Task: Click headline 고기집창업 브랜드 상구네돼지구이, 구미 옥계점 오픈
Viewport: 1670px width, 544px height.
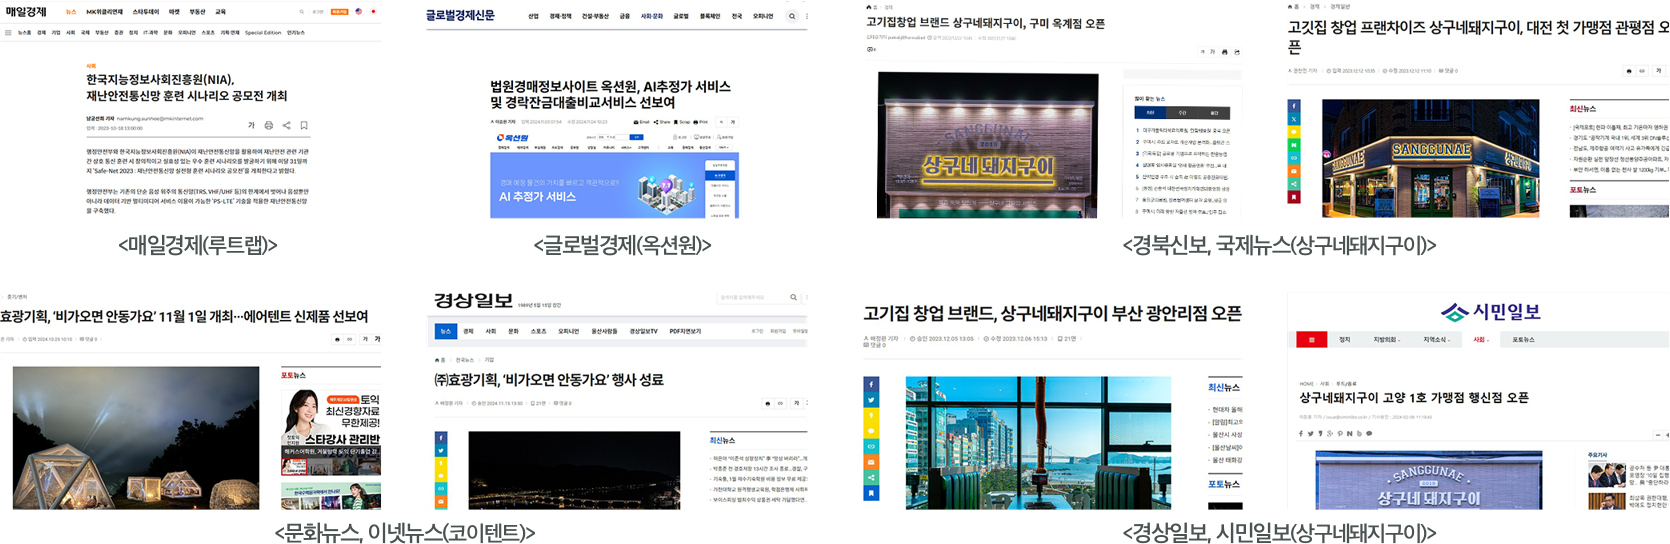Action: pyautogui.click(x=985, y=23)
